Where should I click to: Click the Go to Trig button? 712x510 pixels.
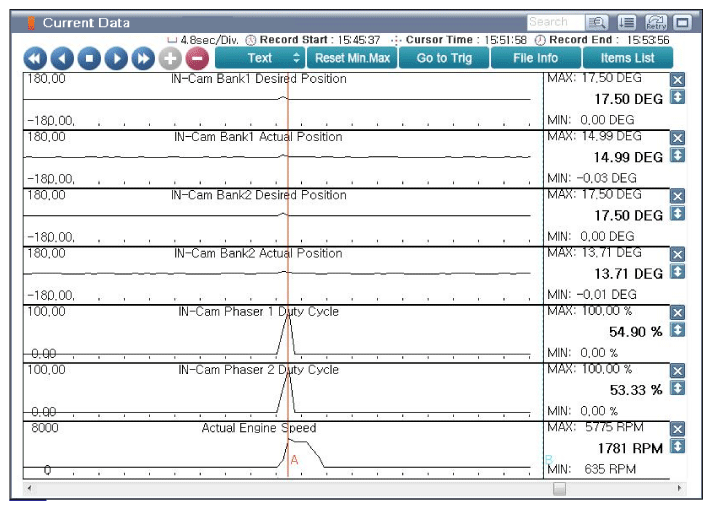pos(444,58)
